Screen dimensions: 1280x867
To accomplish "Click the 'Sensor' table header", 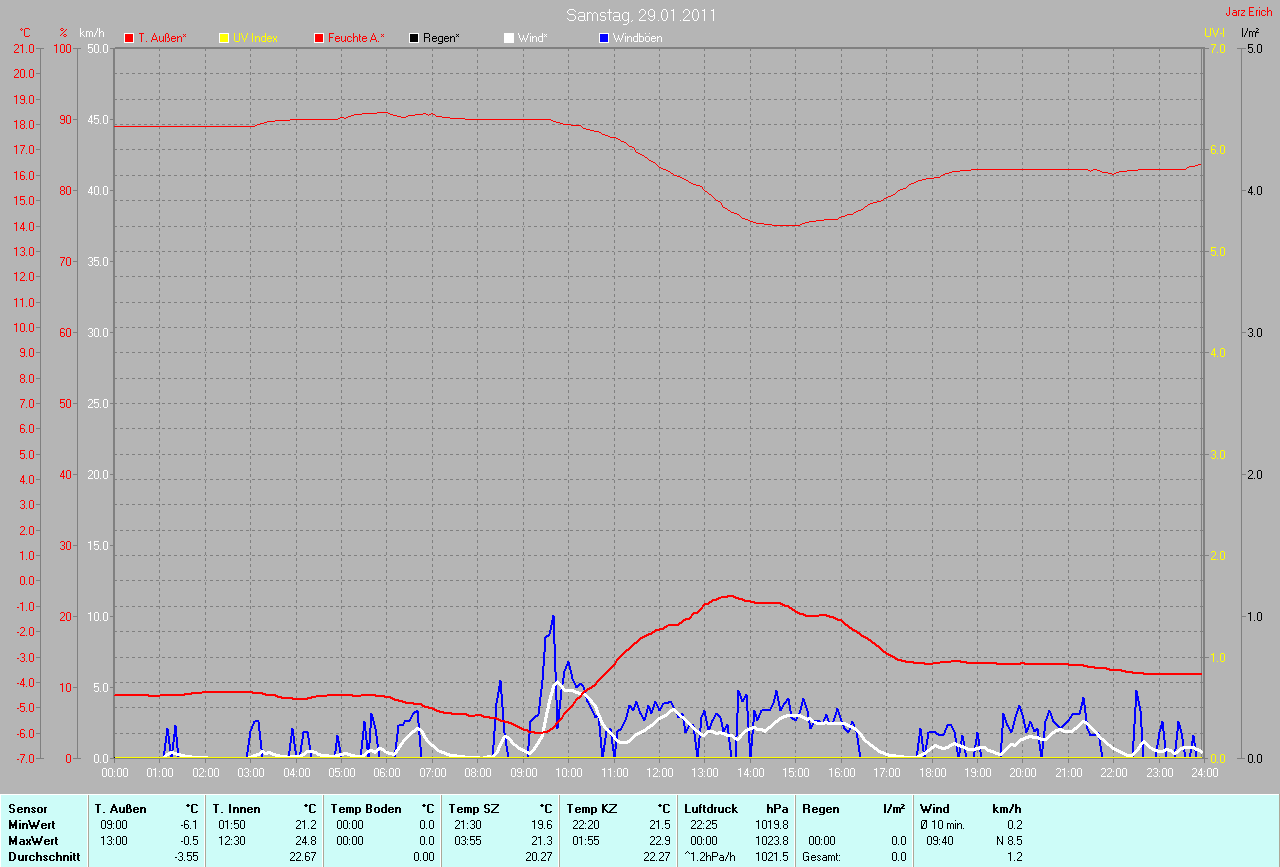I will 27,808.
